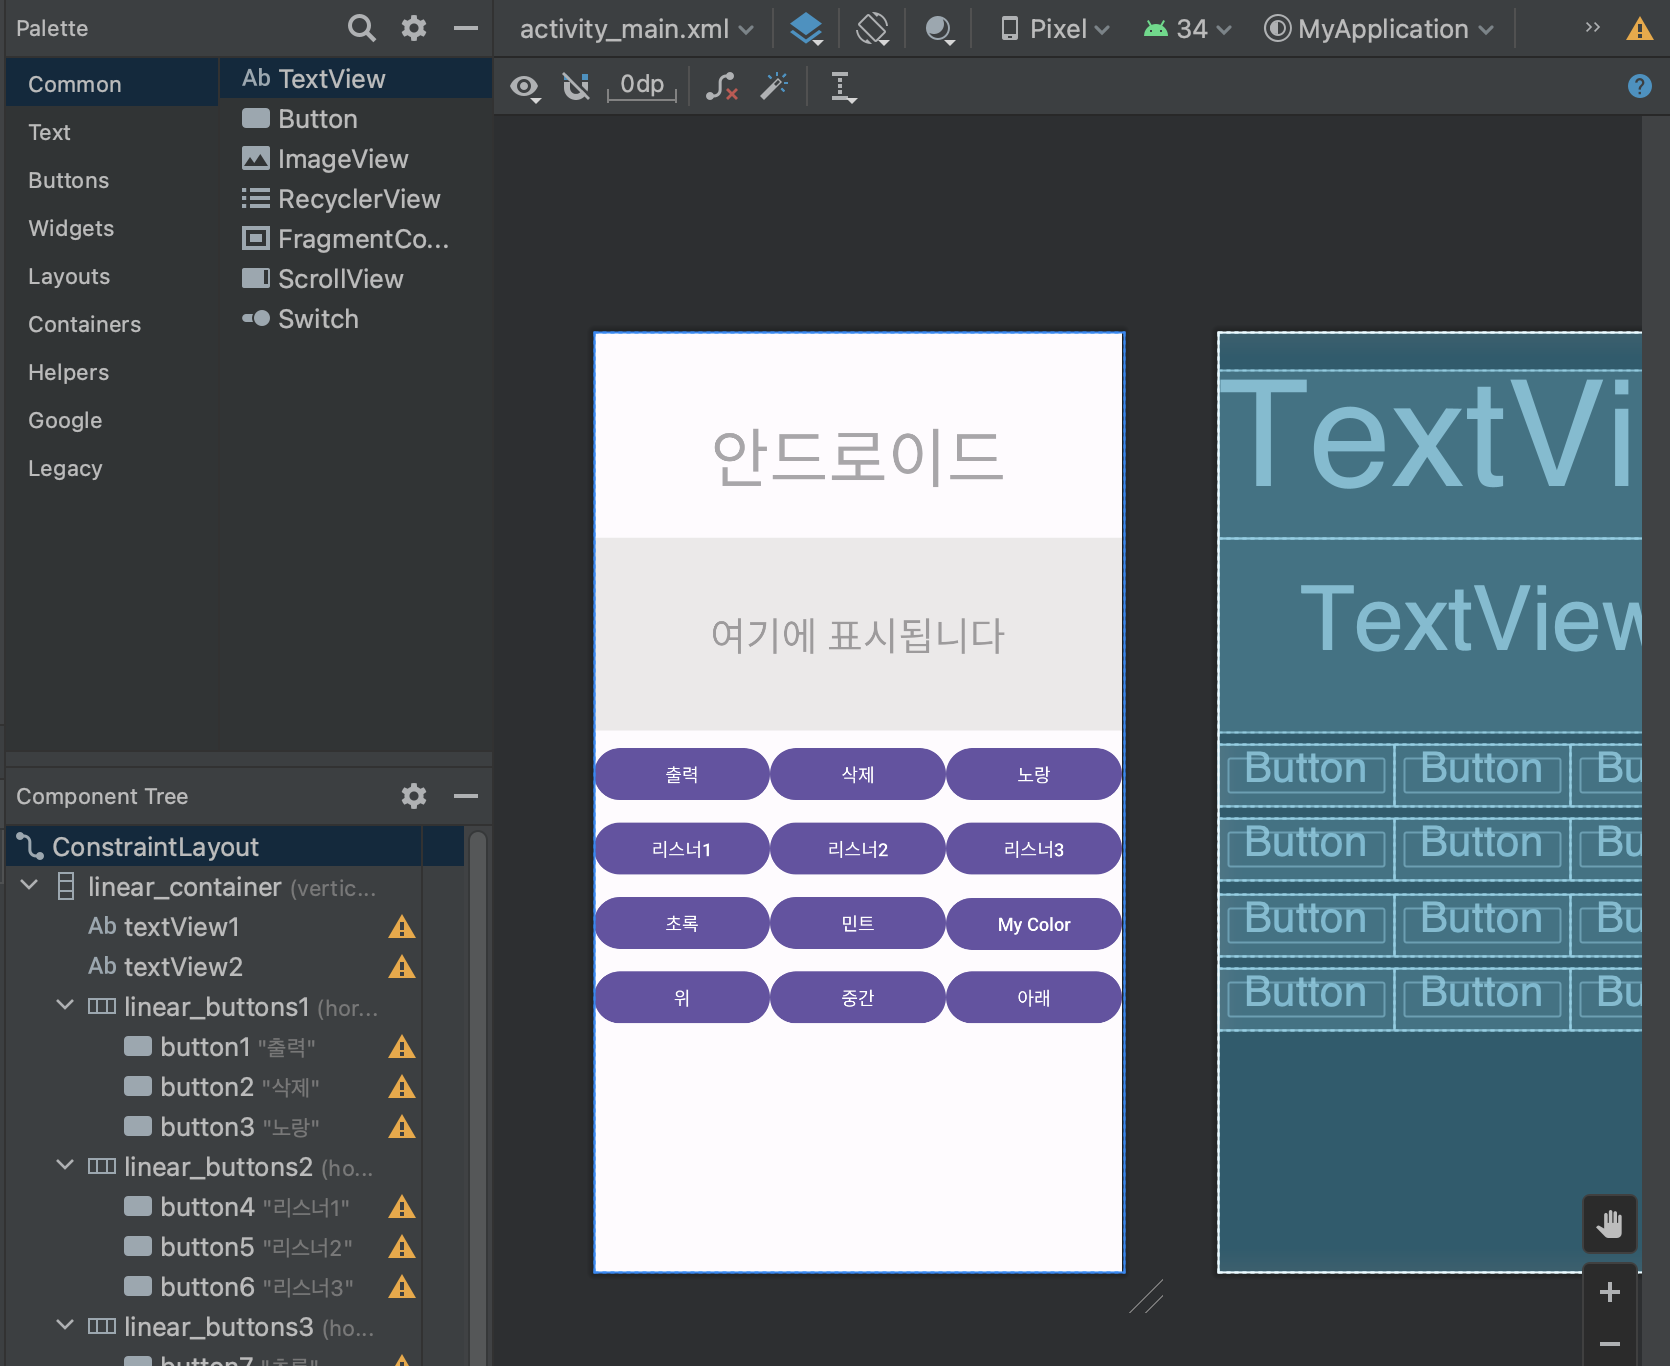Open the layout help icon

click(x=1639, y=86)
